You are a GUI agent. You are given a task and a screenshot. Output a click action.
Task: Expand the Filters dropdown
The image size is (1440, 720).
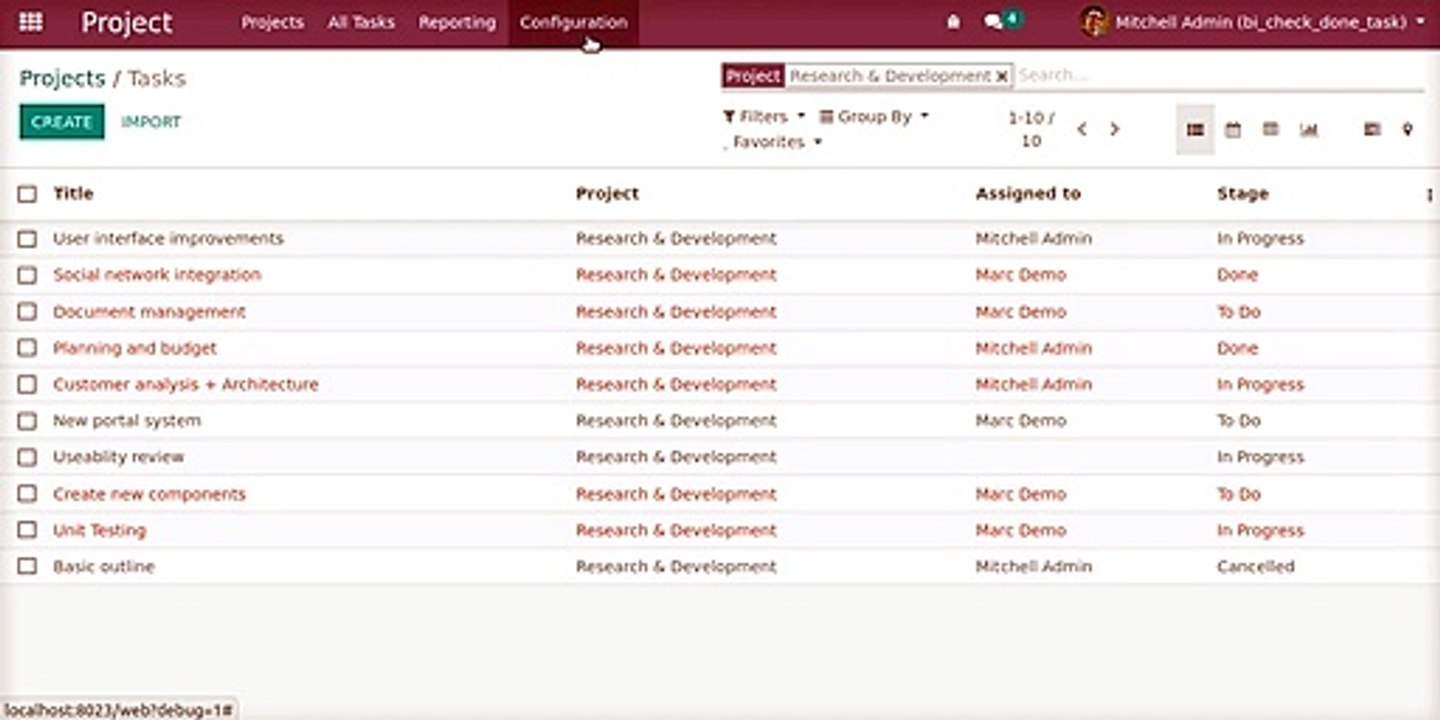click(763, 117)
